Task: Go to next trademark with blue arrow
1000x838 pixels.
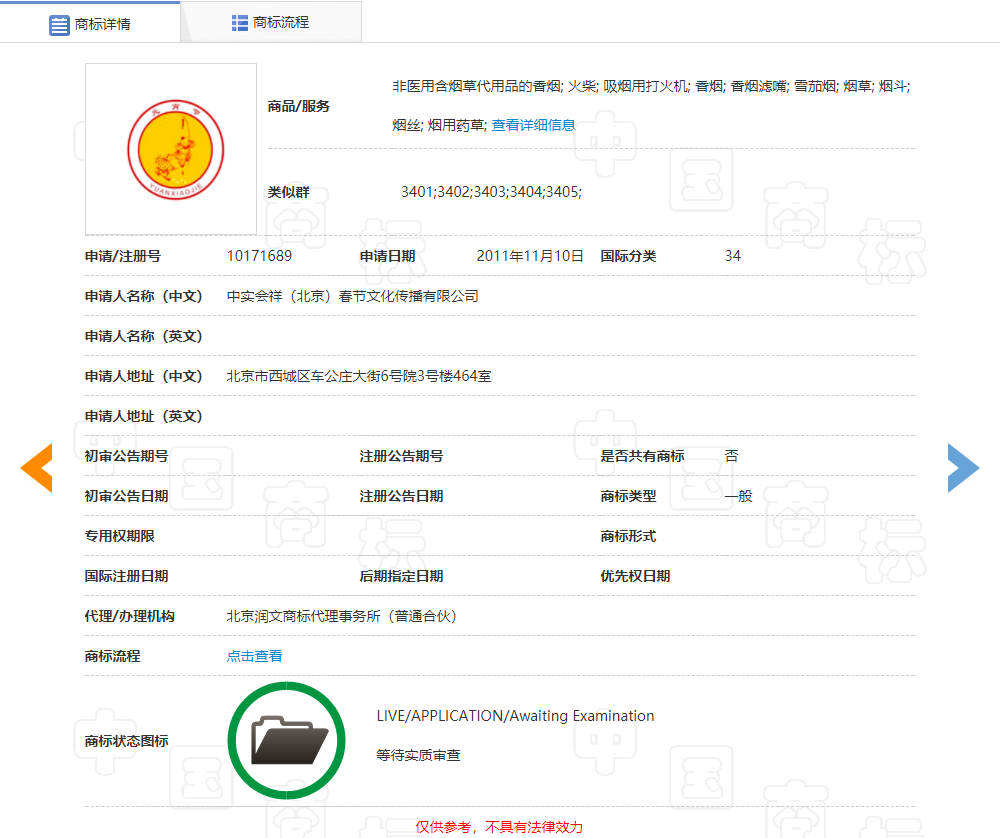Action: tap(963, 468)
